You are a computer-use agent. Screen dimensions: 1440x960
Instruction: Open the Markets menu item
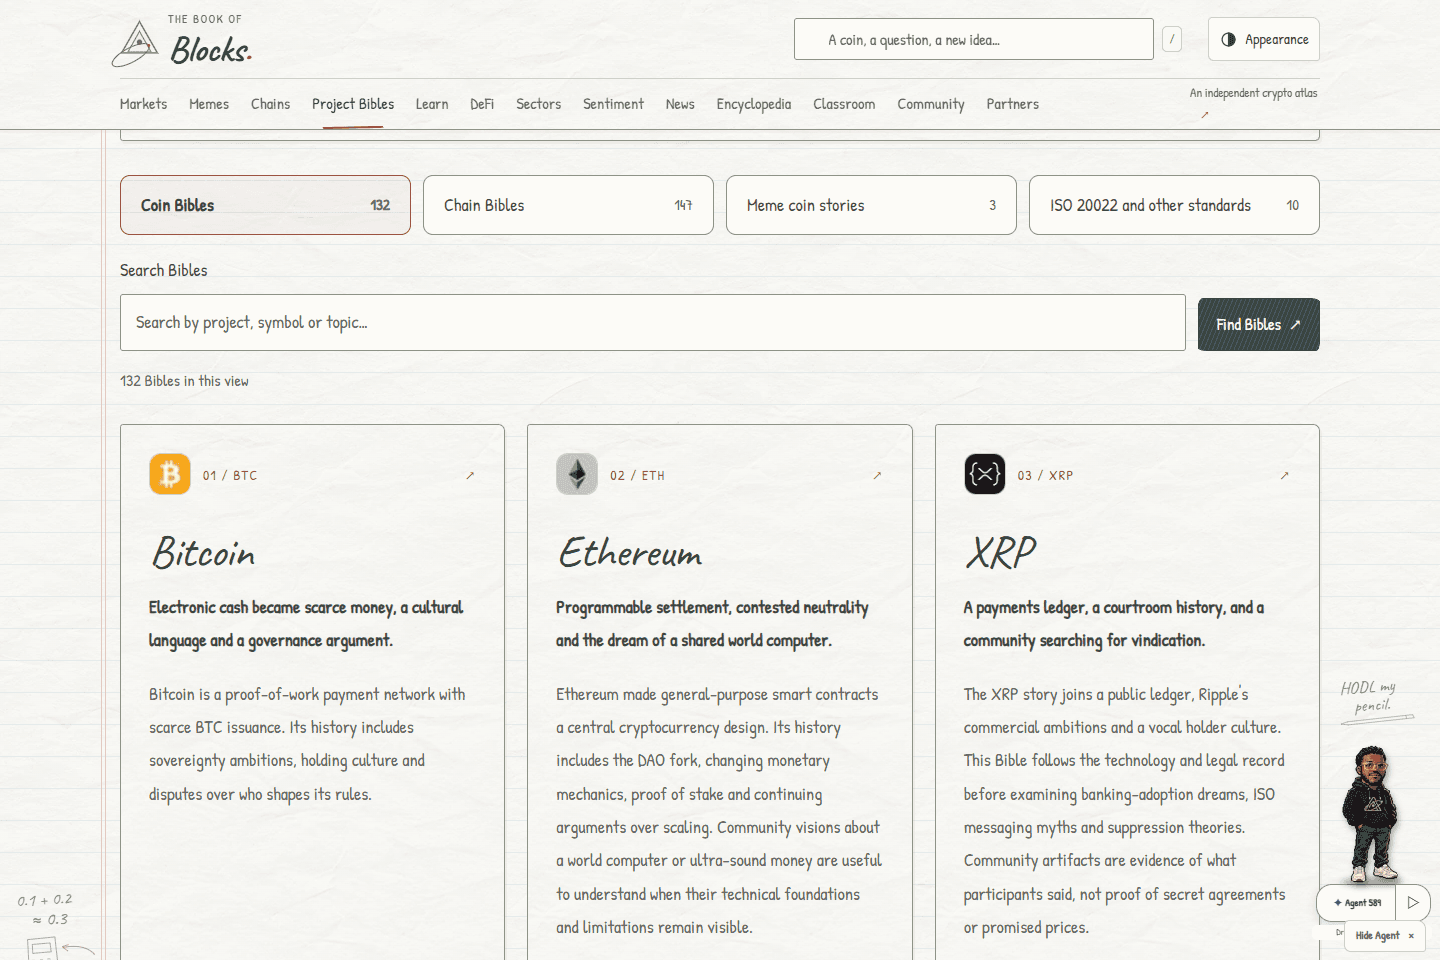point(143,104)
